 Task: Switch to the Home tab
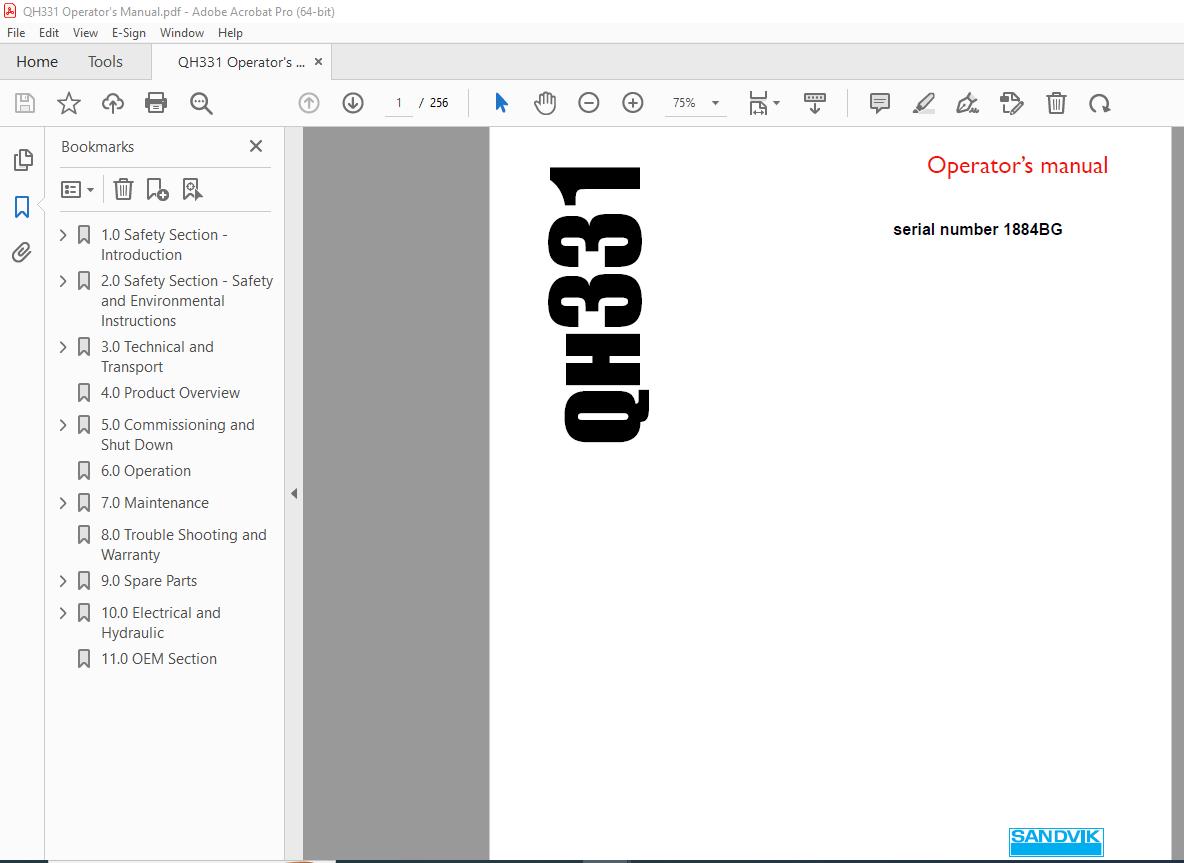(x=37, y=62)
